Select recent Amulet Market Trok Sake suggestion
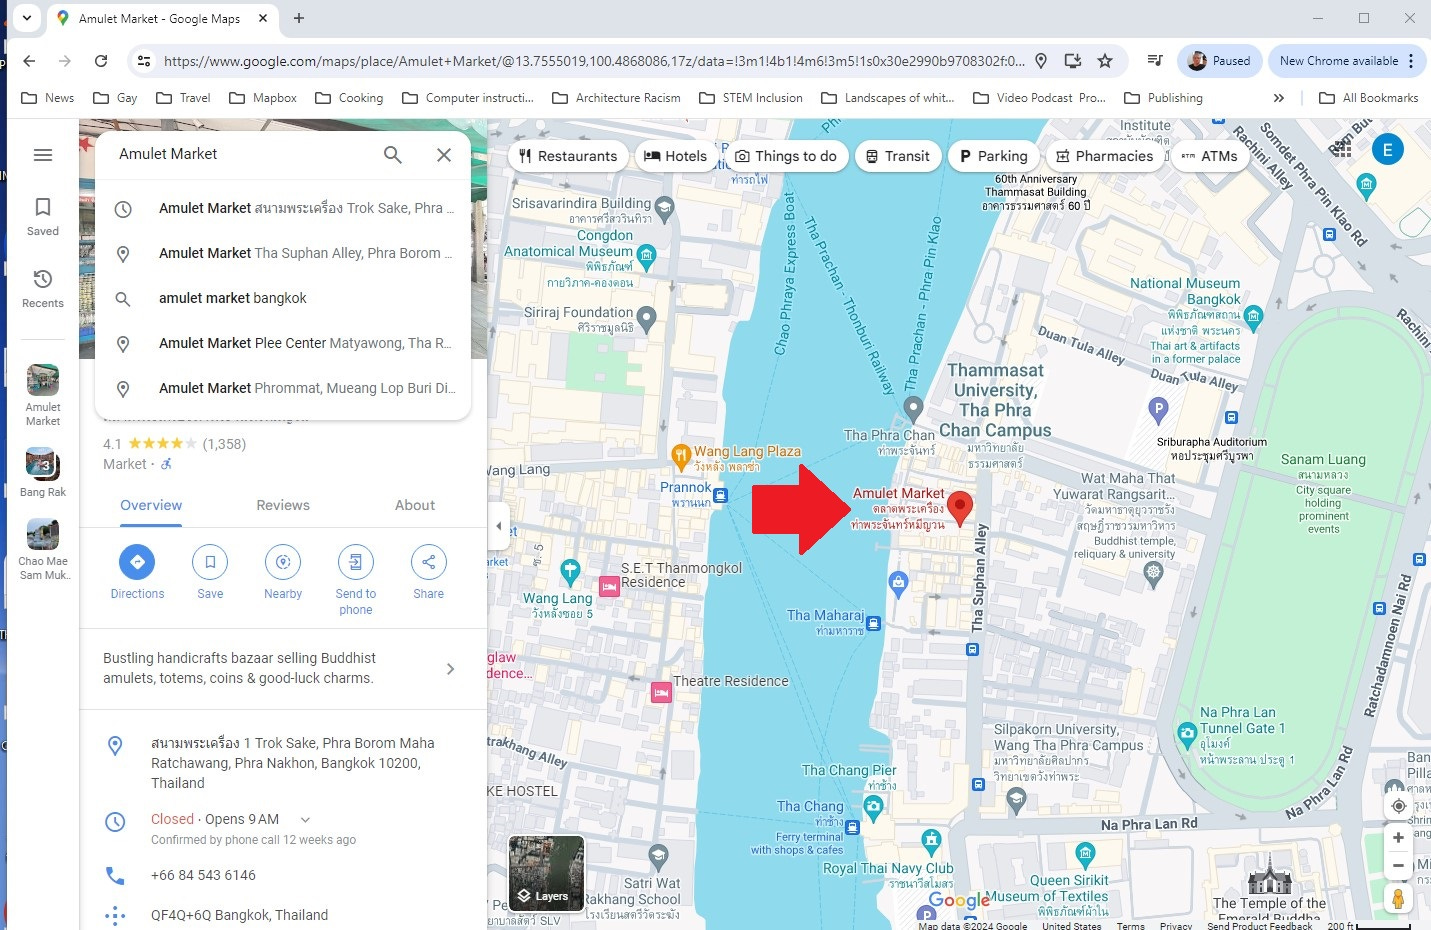Viewport: 1431px width, 930px height. point(283,208)
